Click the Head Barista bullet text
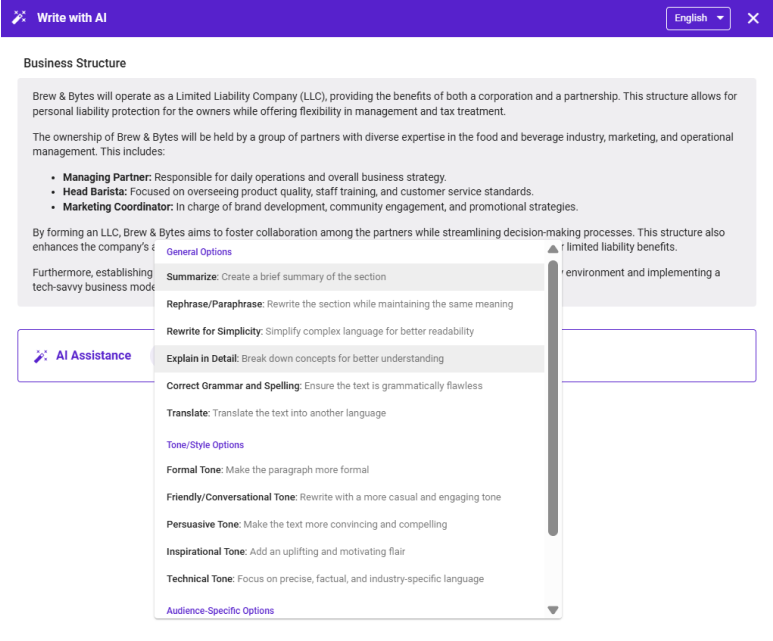Image resolution: width=773 pixels, height=641 pixels. point(298,192)
